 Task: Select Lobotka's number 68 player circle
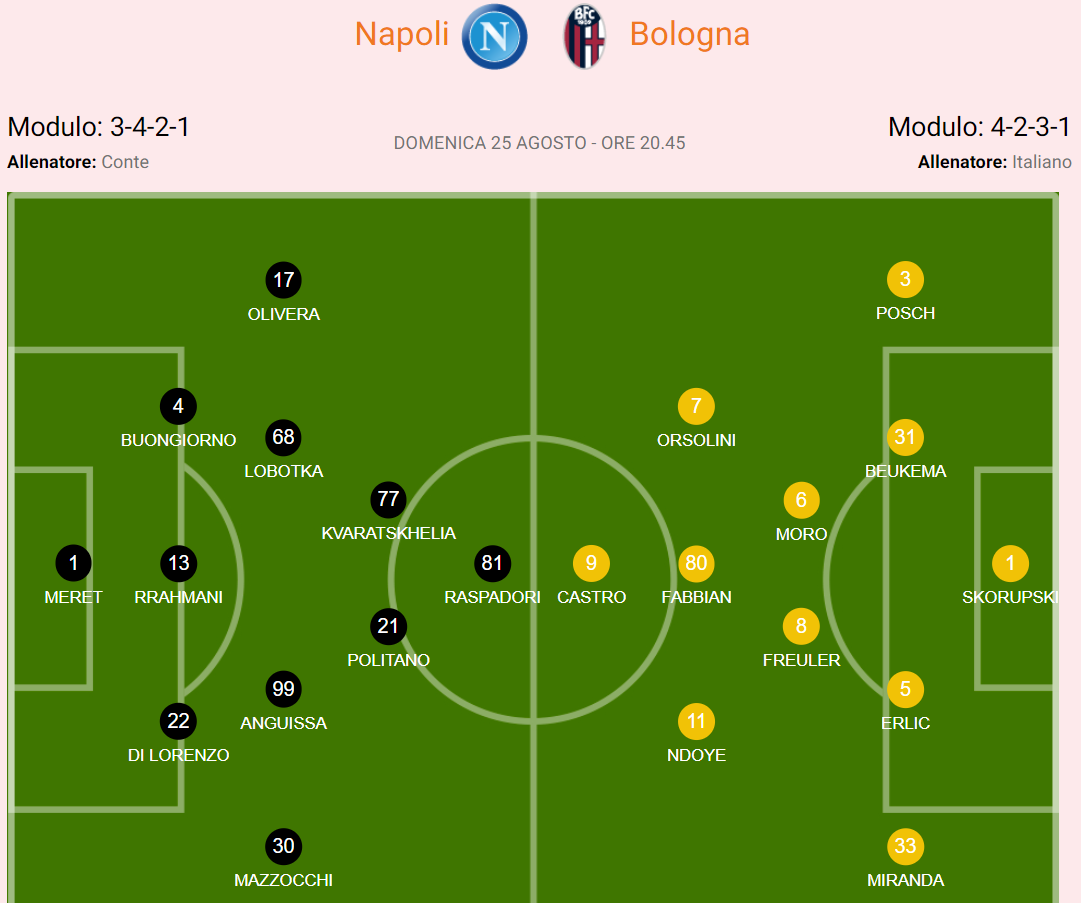(284, 437)
